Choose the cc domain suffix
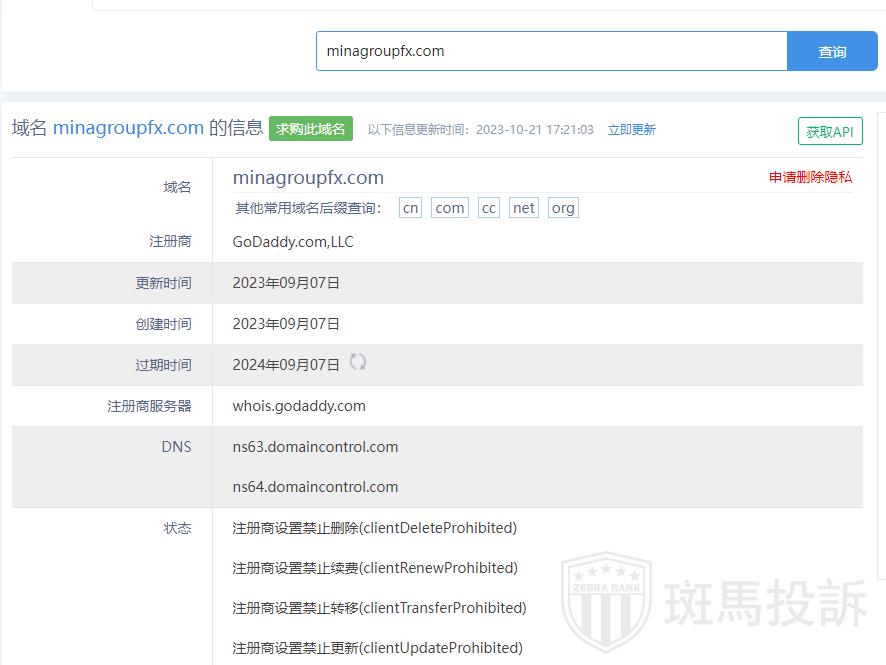This screenshot has height=665, width=886. coord(488,208)
